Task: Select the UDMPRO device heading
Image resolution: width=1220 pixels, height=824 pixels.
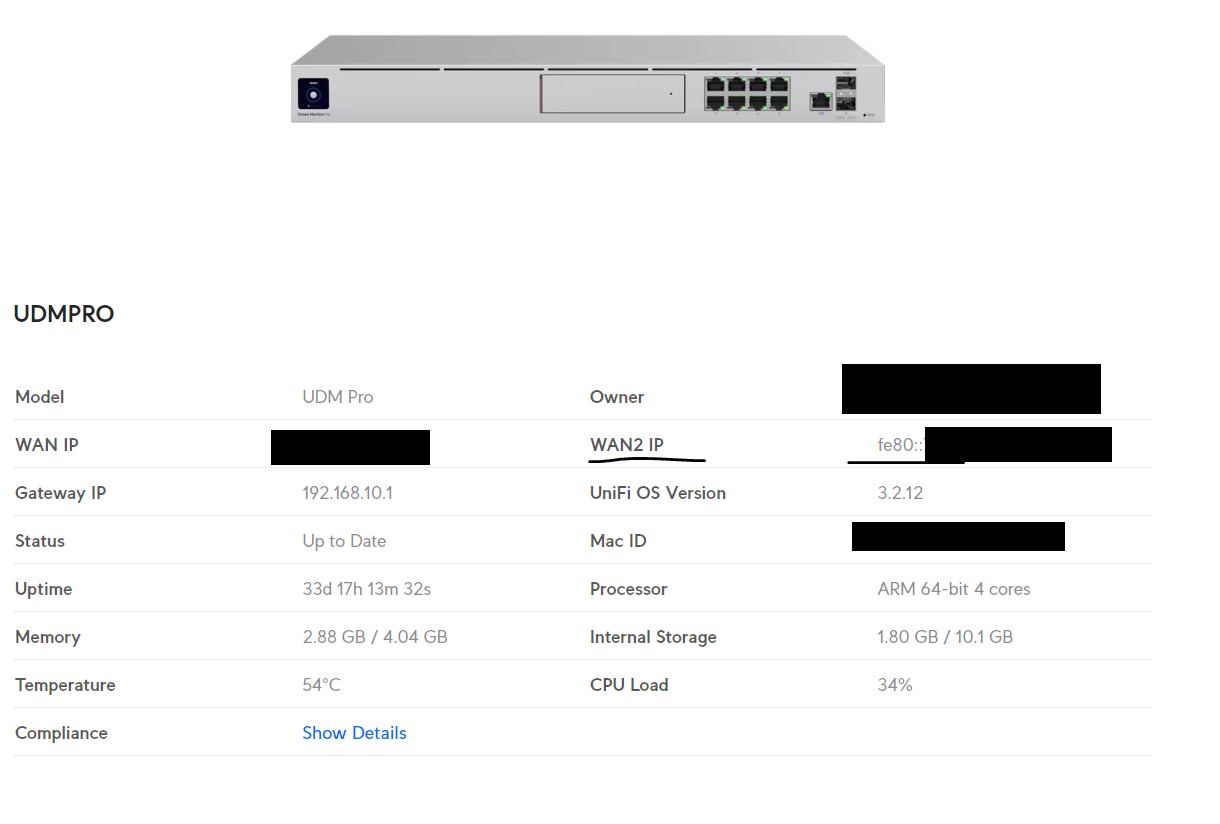Action: pos(64,314)
